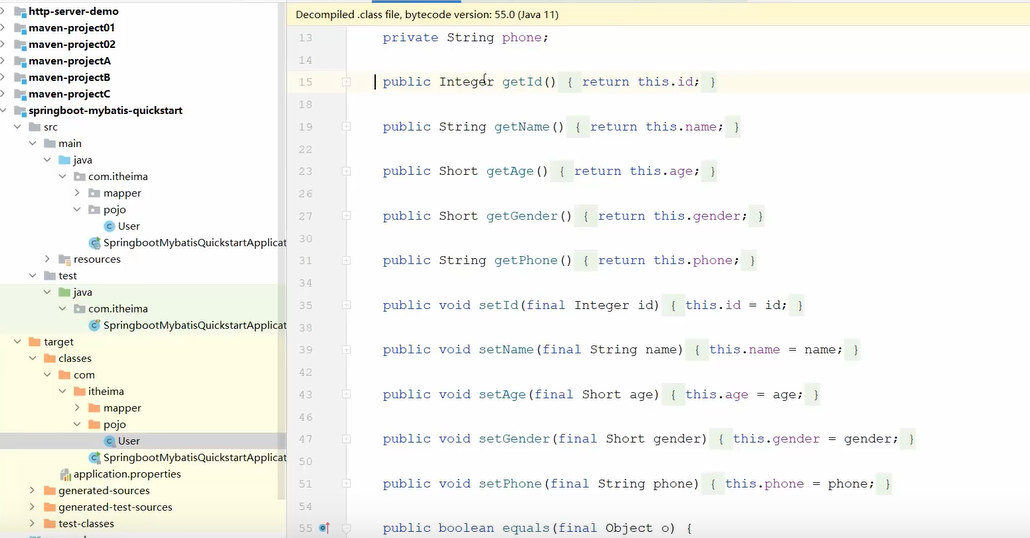Click the java source root folder icon
Image resolution: width=1030 pixels, height=538 pixels.
click(x=64, y=160)
